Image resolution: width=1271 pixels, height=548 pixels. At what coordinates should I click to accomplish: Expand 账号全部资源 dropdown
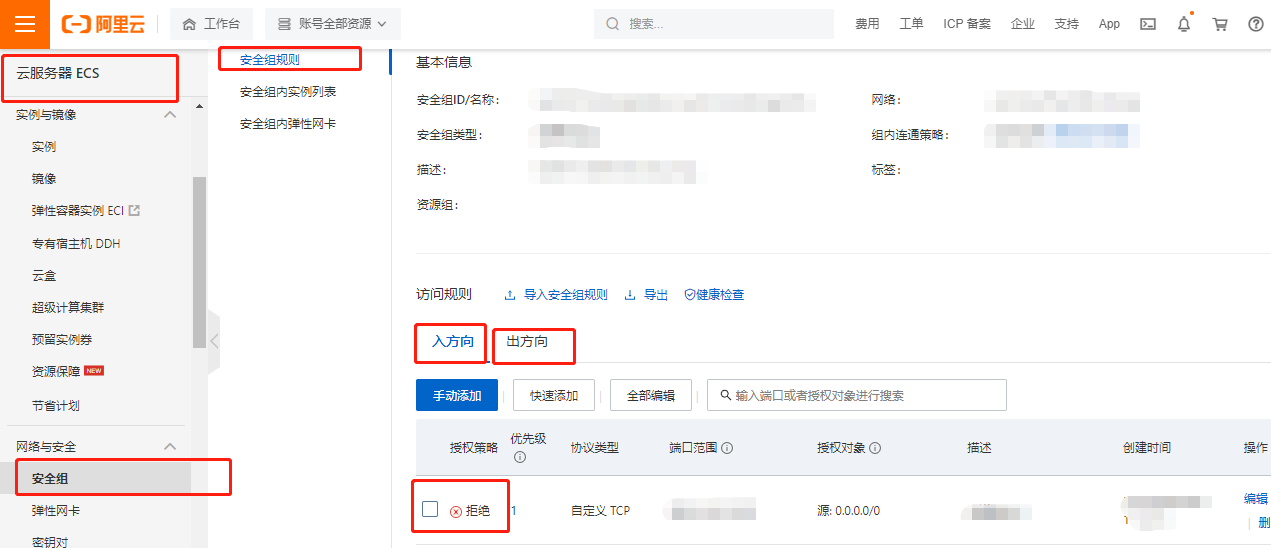click(332, 24)
